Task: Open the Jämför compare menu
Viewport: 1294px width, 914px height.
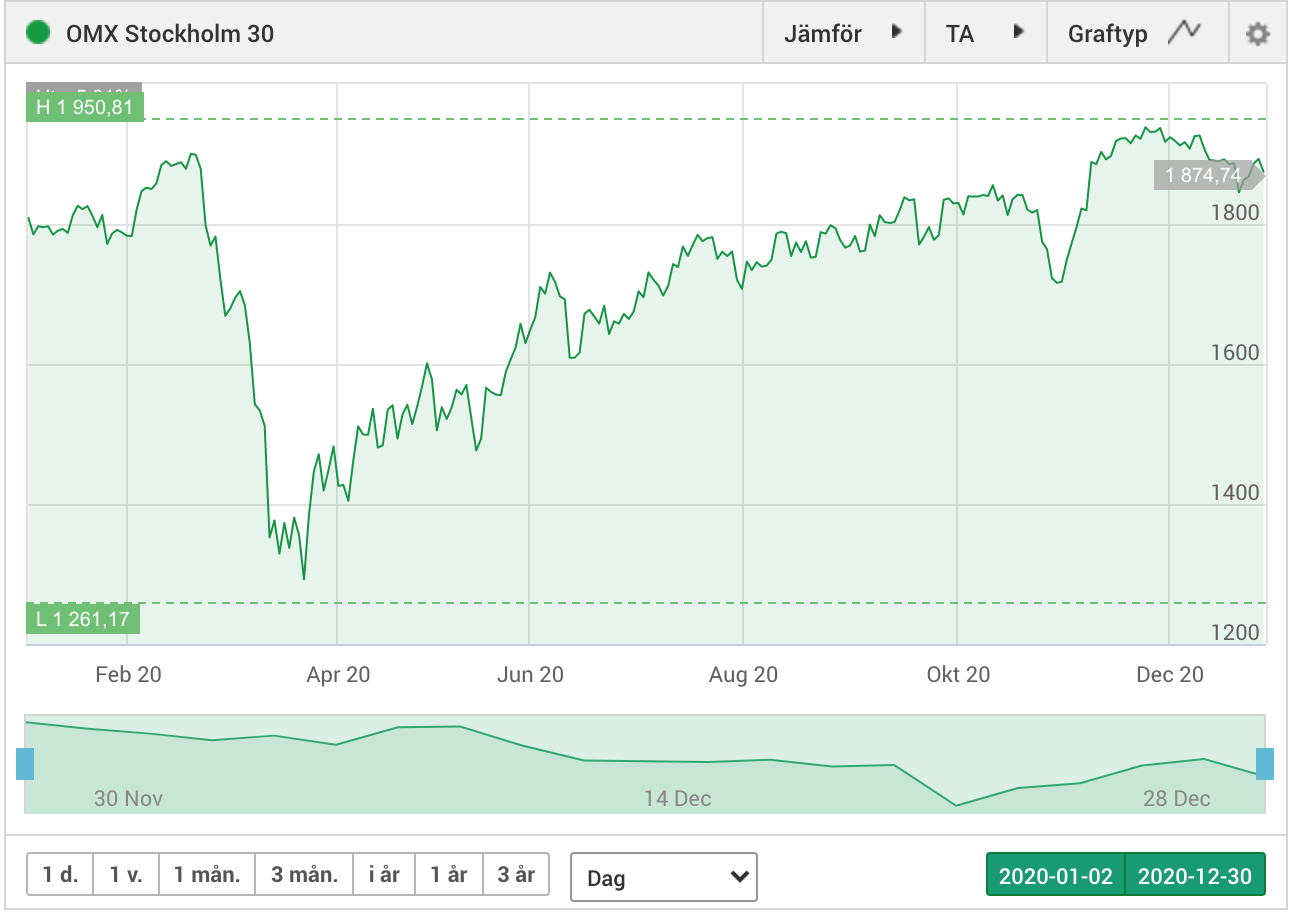Action: [844, 33]
